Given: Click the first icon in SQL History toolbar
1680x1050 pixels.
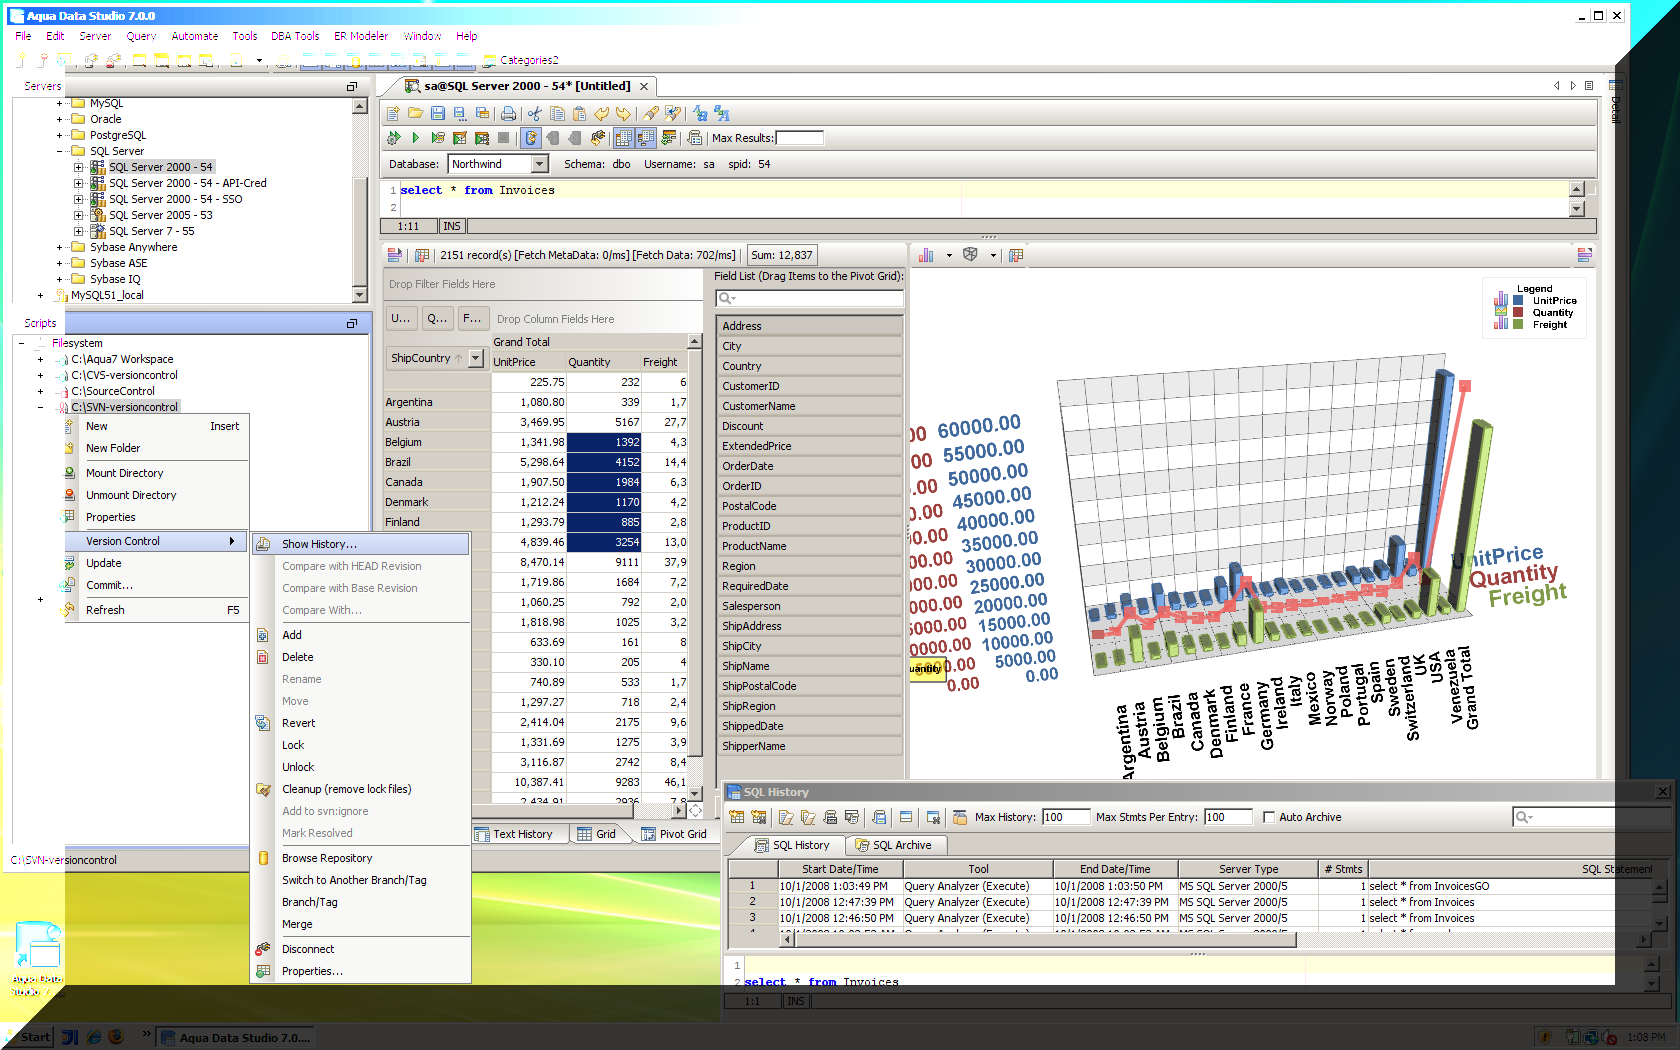Looking at the screenshot, I should coord(737,817).
